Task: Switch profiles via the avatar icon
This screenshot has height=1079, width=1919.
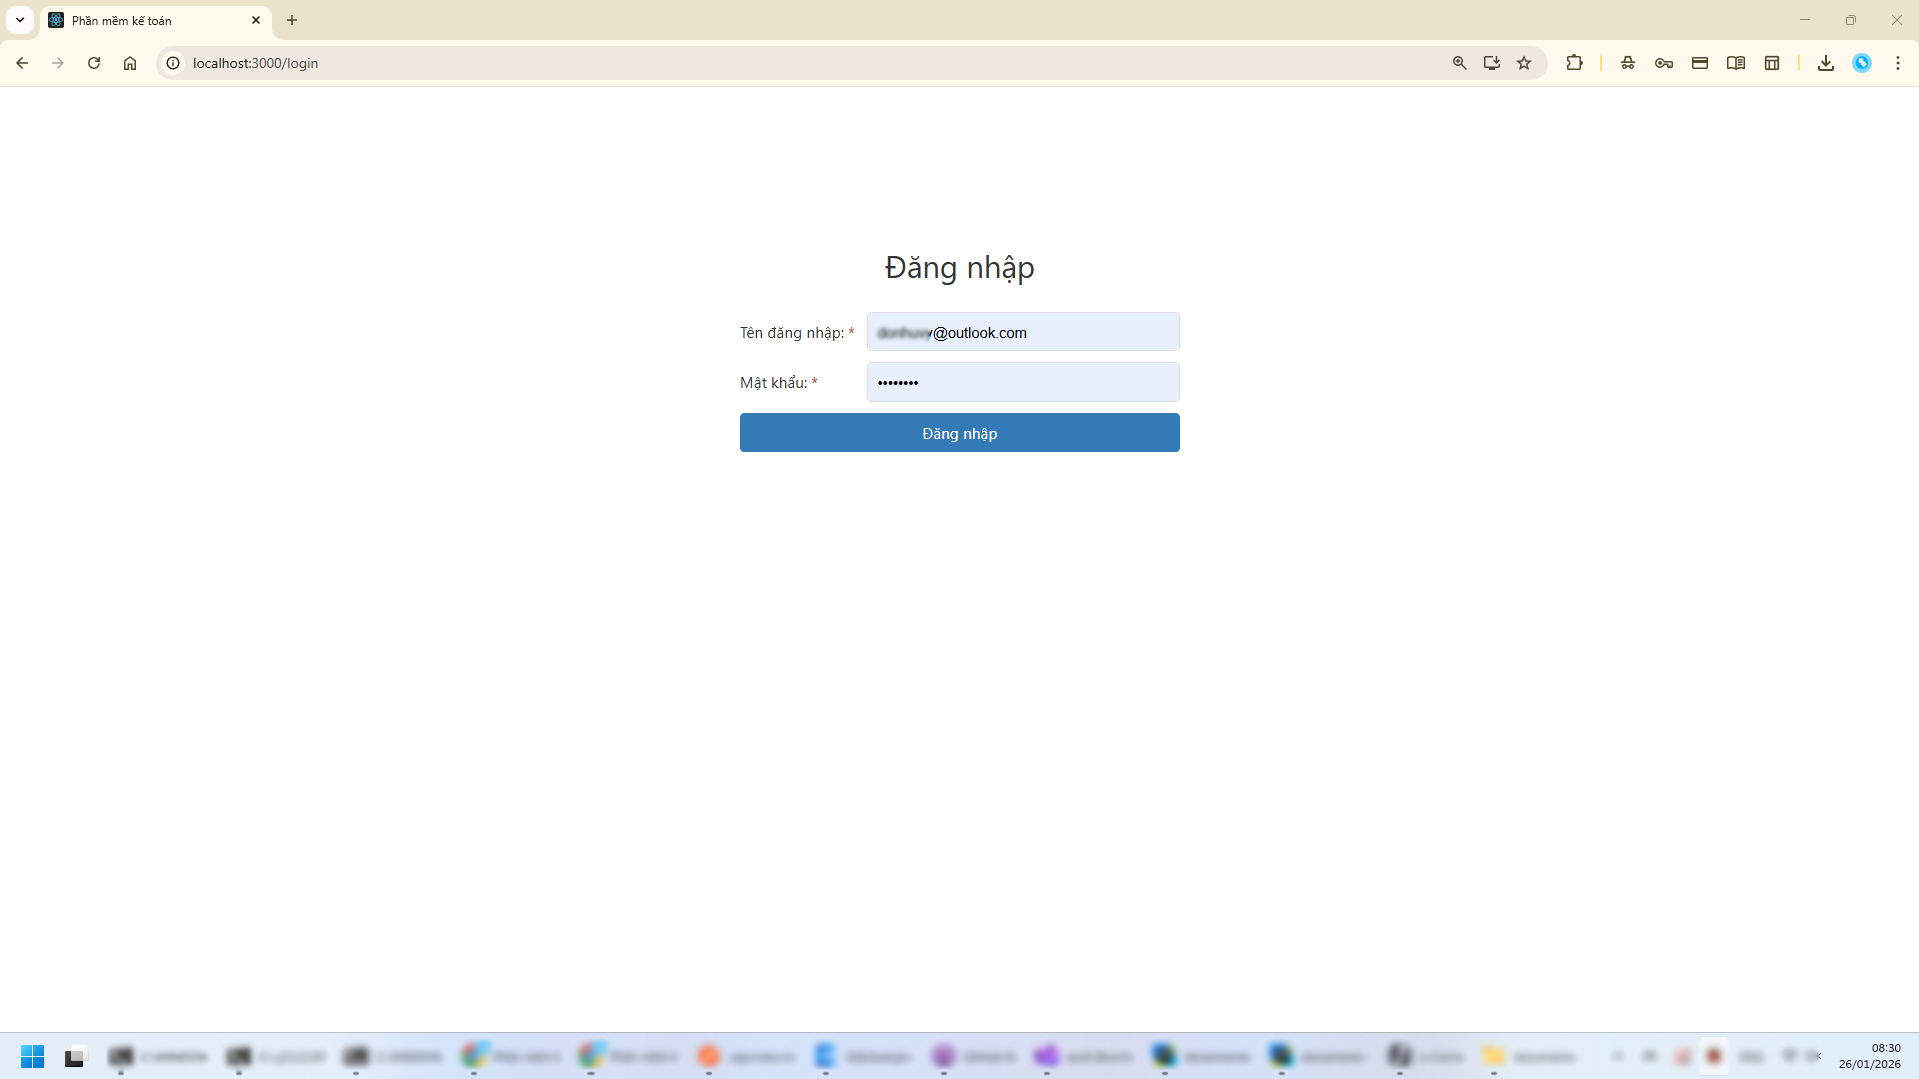Action: pyautogui.click(x=1862, y=63)
